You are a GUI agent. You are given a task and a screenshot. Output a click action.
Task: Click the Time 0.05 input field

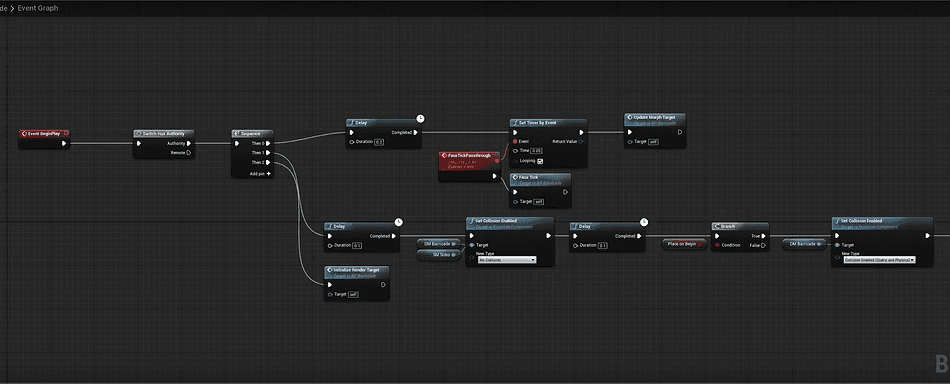point(536,150)
